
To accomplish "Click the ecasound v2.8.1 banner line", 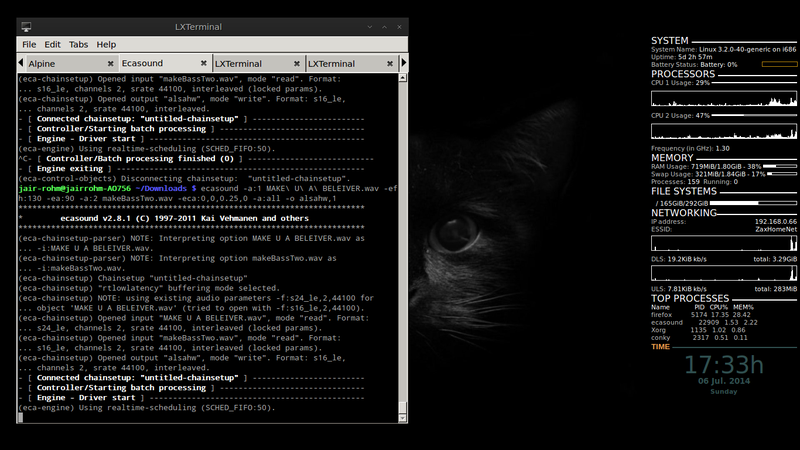I will coord(185,218).
